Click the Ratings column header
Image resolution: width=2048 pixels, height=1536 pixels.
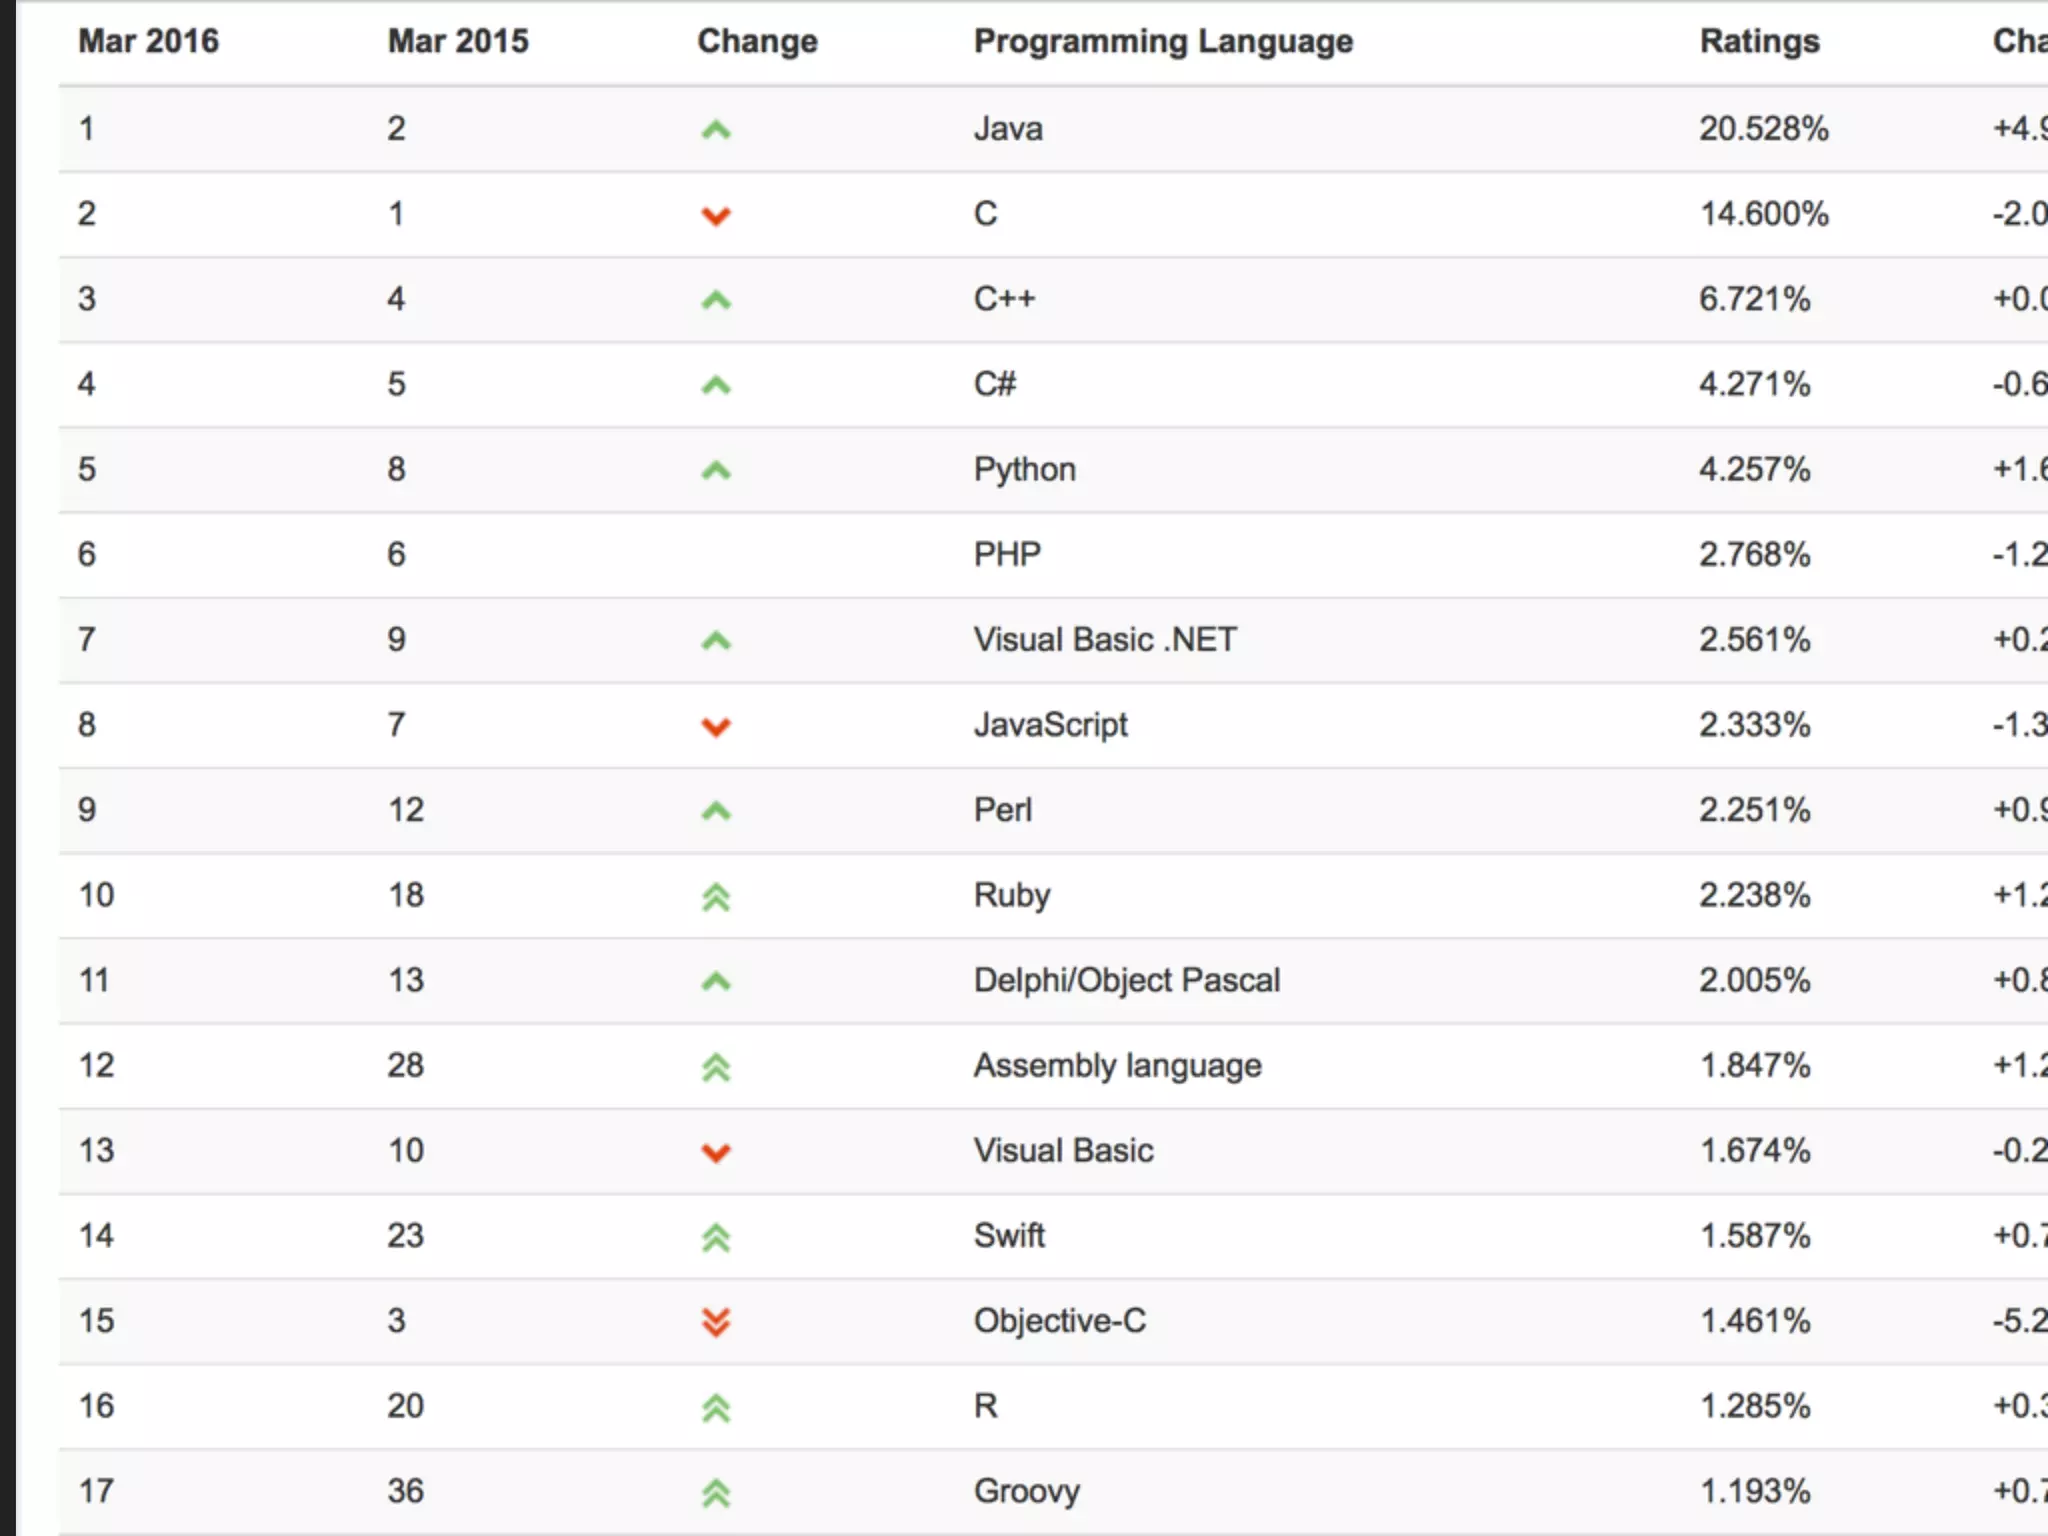(1759, 41)
